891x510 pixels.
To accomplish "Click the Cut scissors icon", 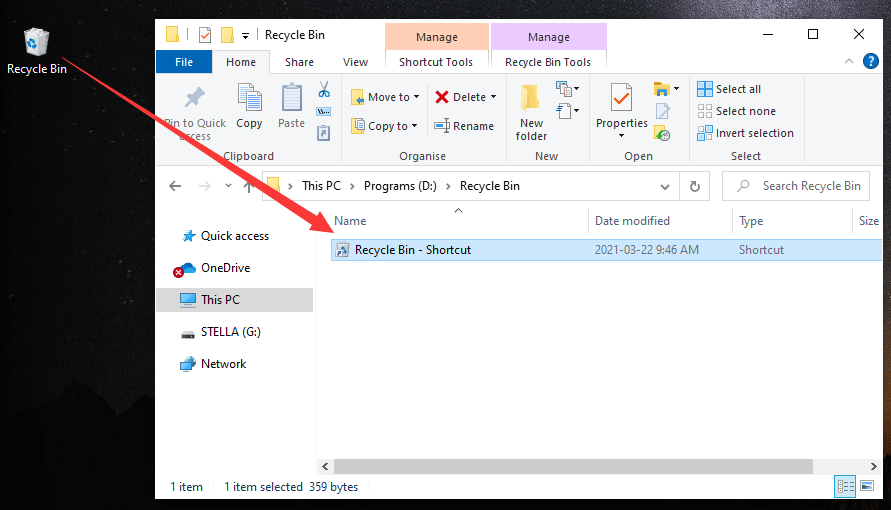I will (324, 89).
